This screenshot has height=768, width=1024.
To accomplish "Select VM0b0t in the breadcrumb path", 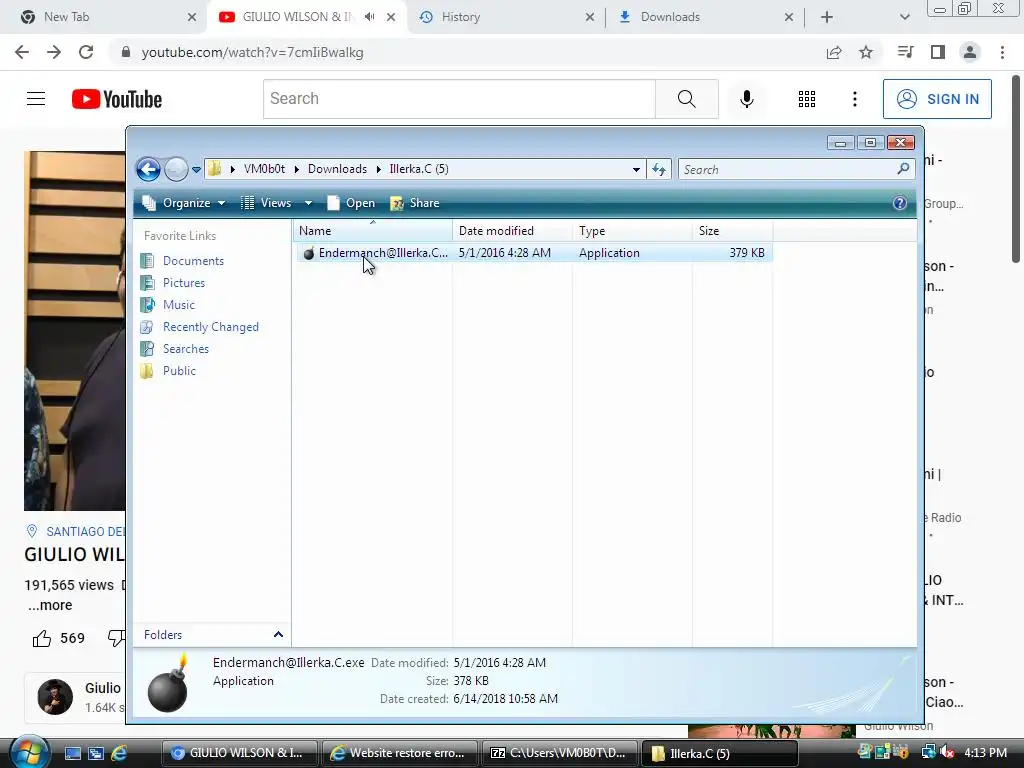I will coord(264,169).
